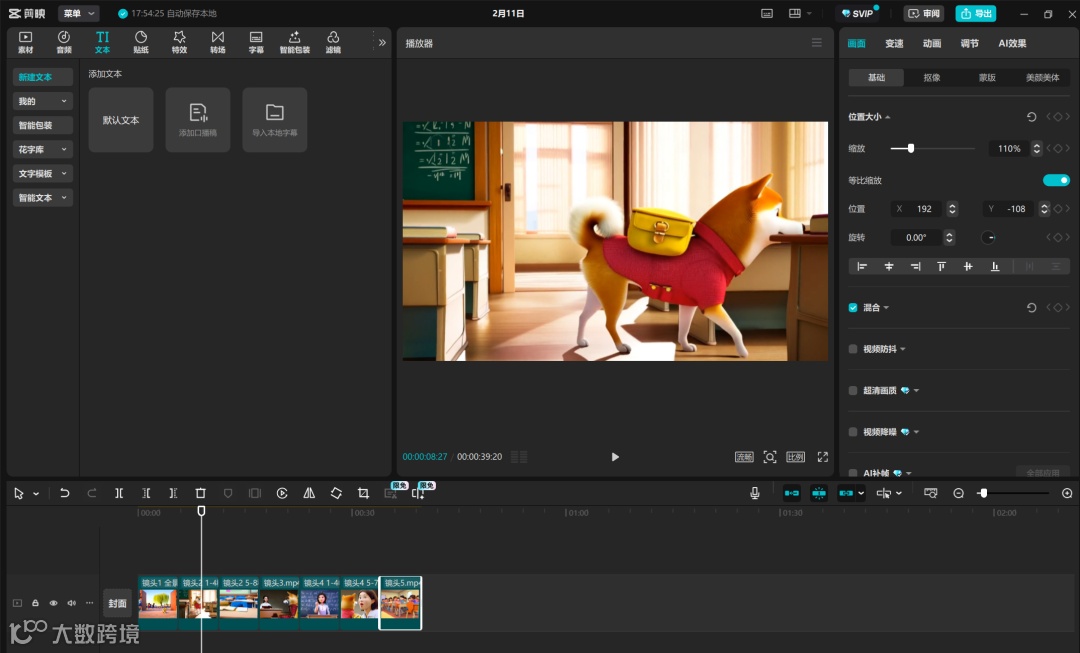Split the clip at the playhead
This screenshot has width=1080, height=653.
pyautogui.click(x=119, y=493)
